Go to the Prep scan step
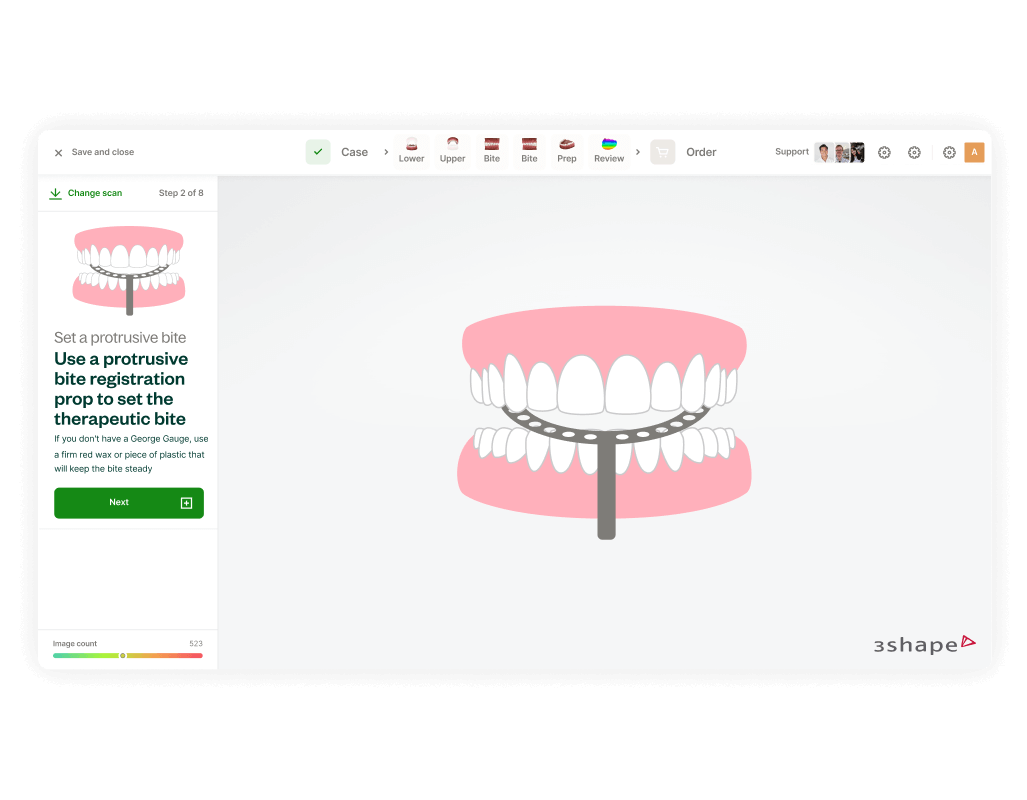The width and height of the screenshot is (1027, 800). 567,151
